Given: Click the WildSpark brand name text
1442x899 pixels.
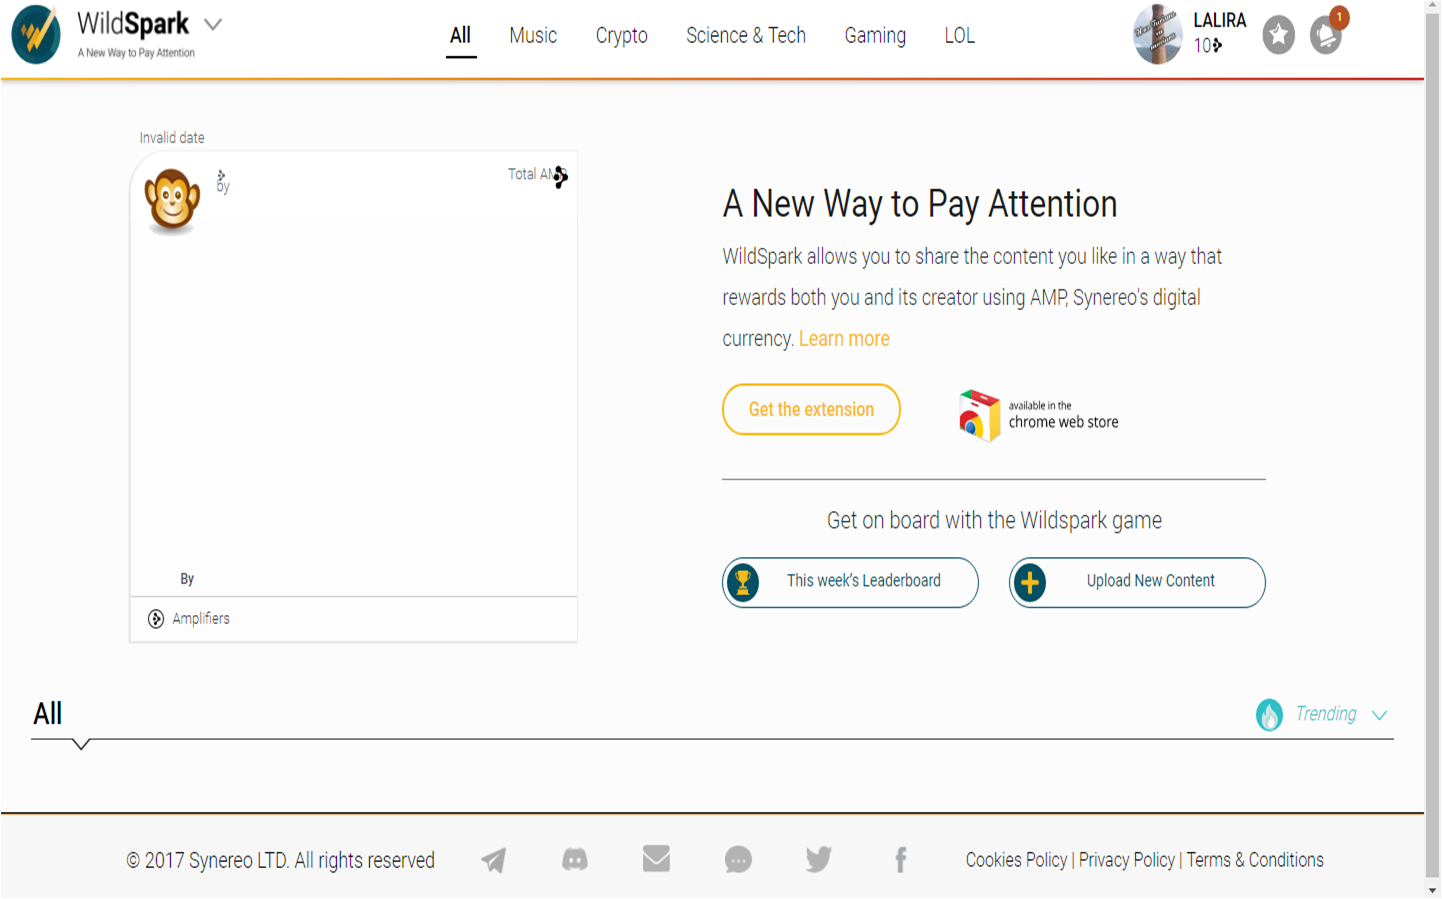Looking at the screenshot, I should click(x=133, y=24).
